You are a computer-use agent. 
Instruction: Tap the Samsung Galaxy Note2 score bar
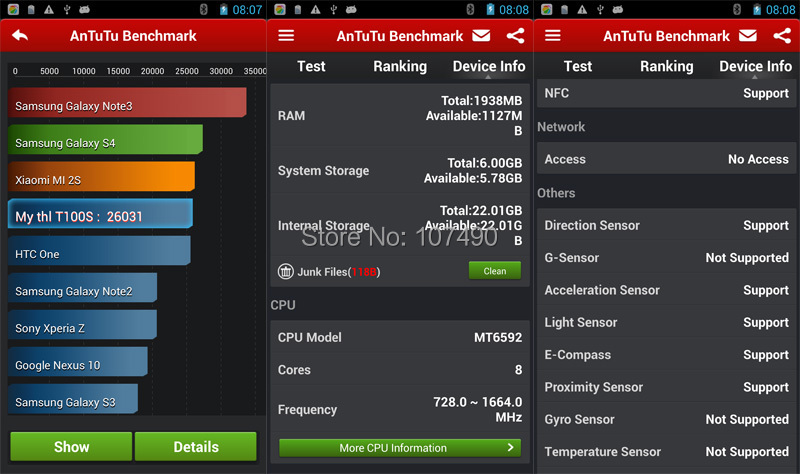point(83,288)
